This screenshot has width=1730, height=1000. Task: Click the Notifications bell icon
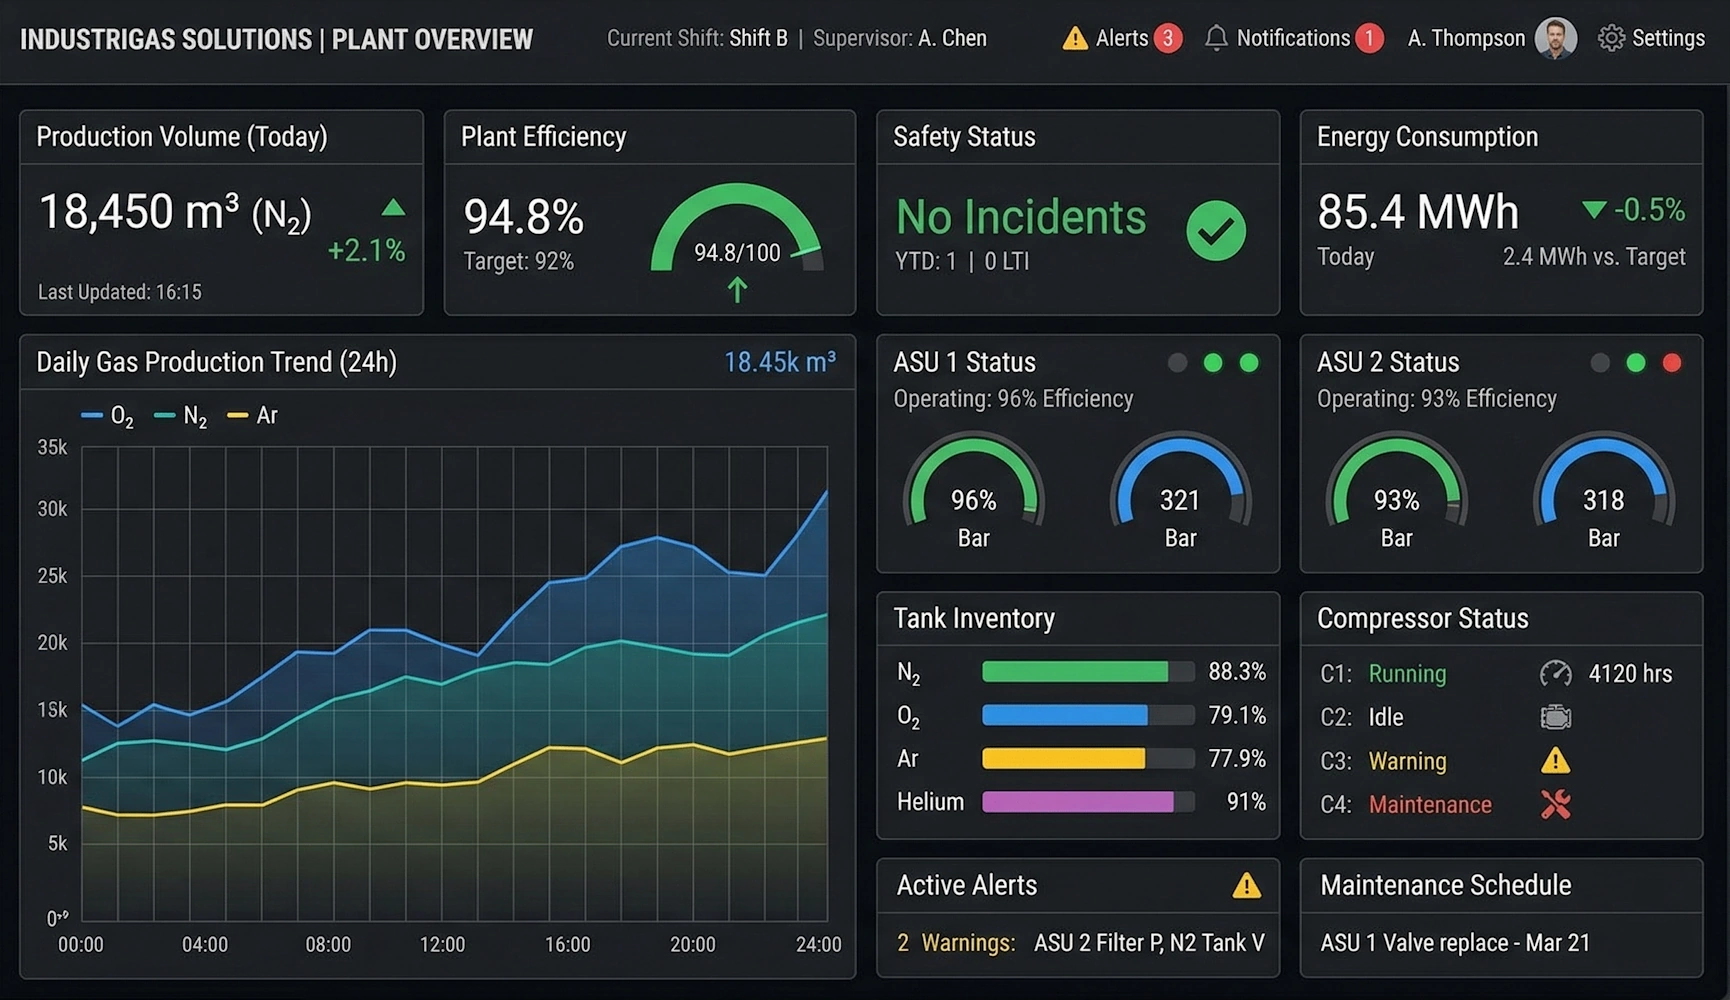(x=1216, y=37)
